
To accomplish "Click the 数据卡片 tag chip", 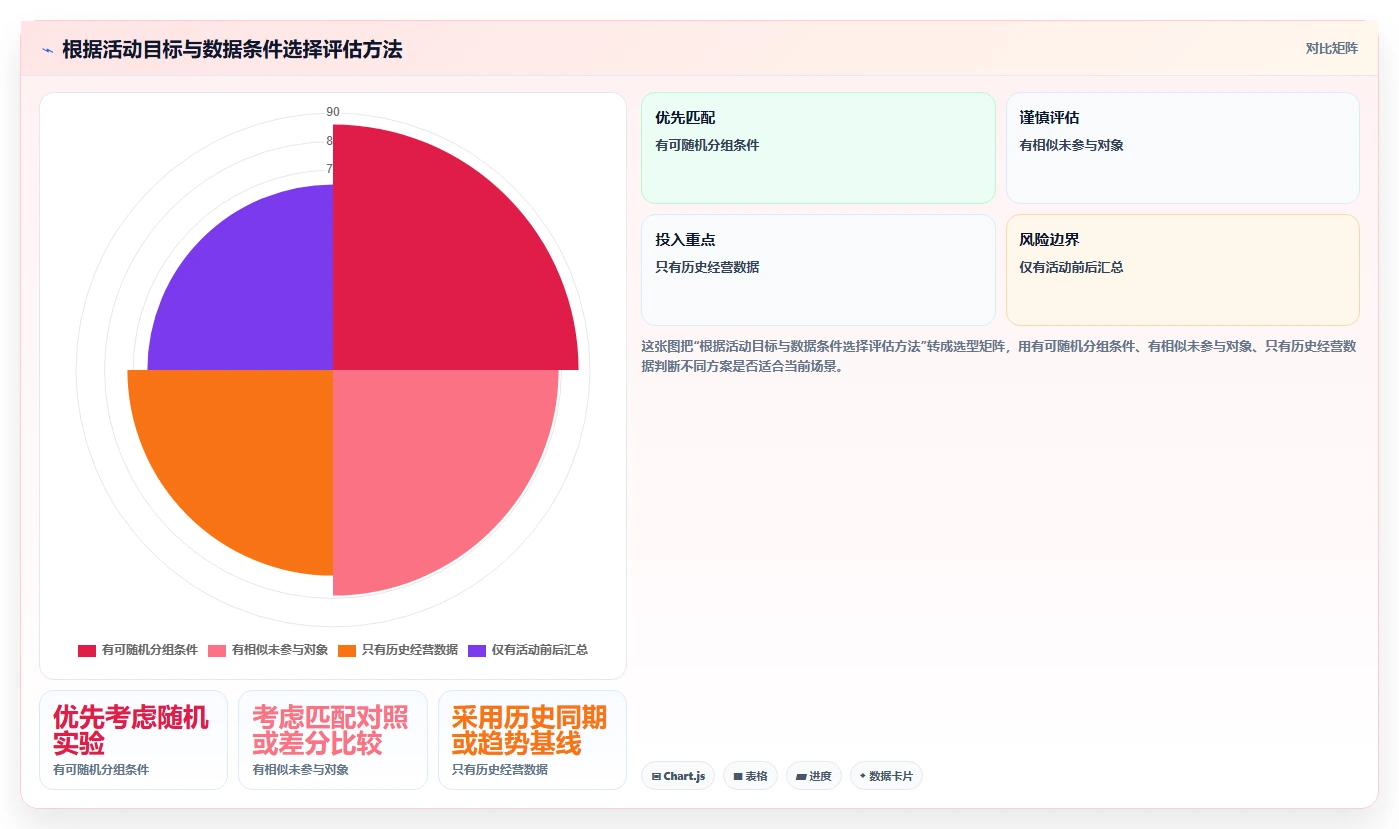I will (x=886, y=776).
